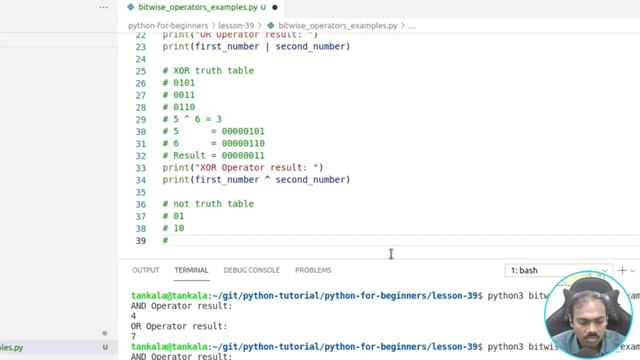Switch to the OUTPUT panel tab

[145, 270]
